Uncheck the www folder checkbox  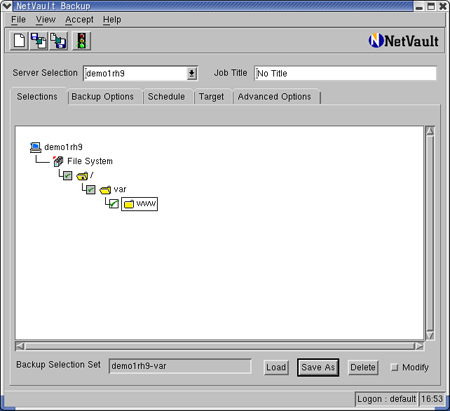point(114,204)
